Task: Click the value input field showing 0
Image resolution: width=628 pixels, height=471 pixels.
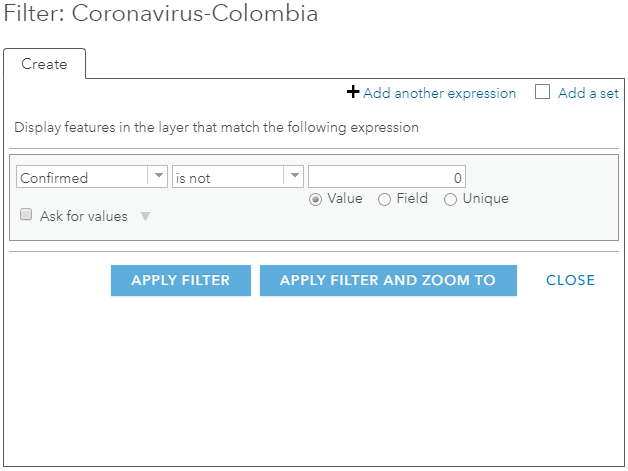Action: point(387,177)
